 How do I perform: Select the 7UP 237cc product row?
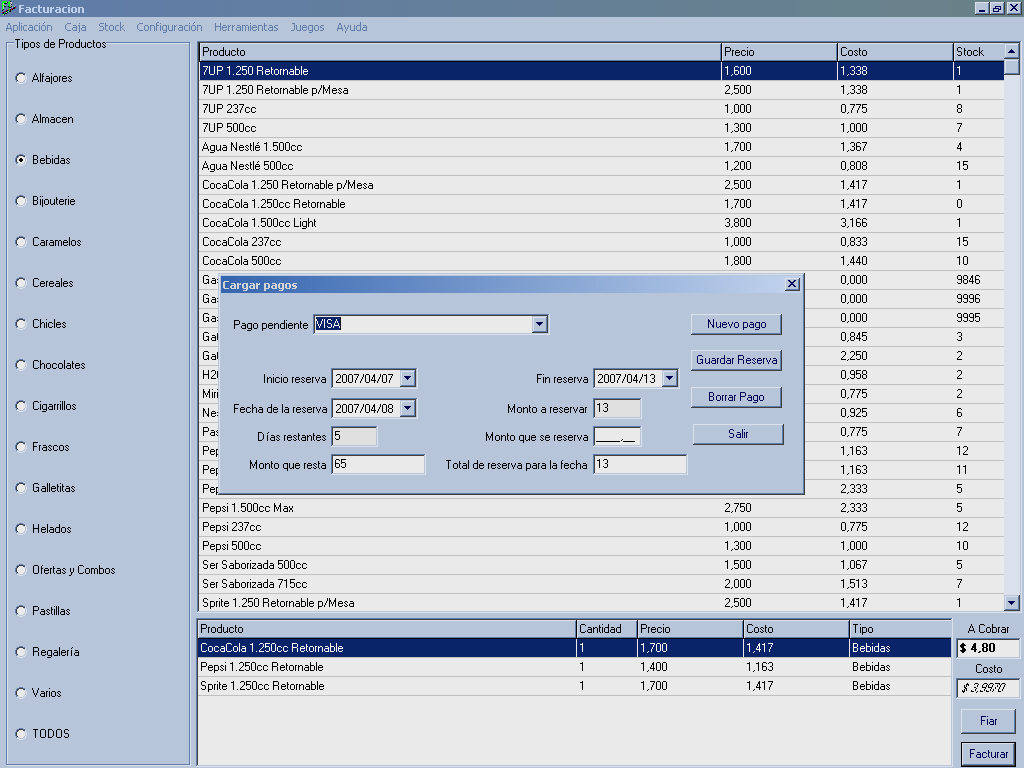tap(601, 109)
